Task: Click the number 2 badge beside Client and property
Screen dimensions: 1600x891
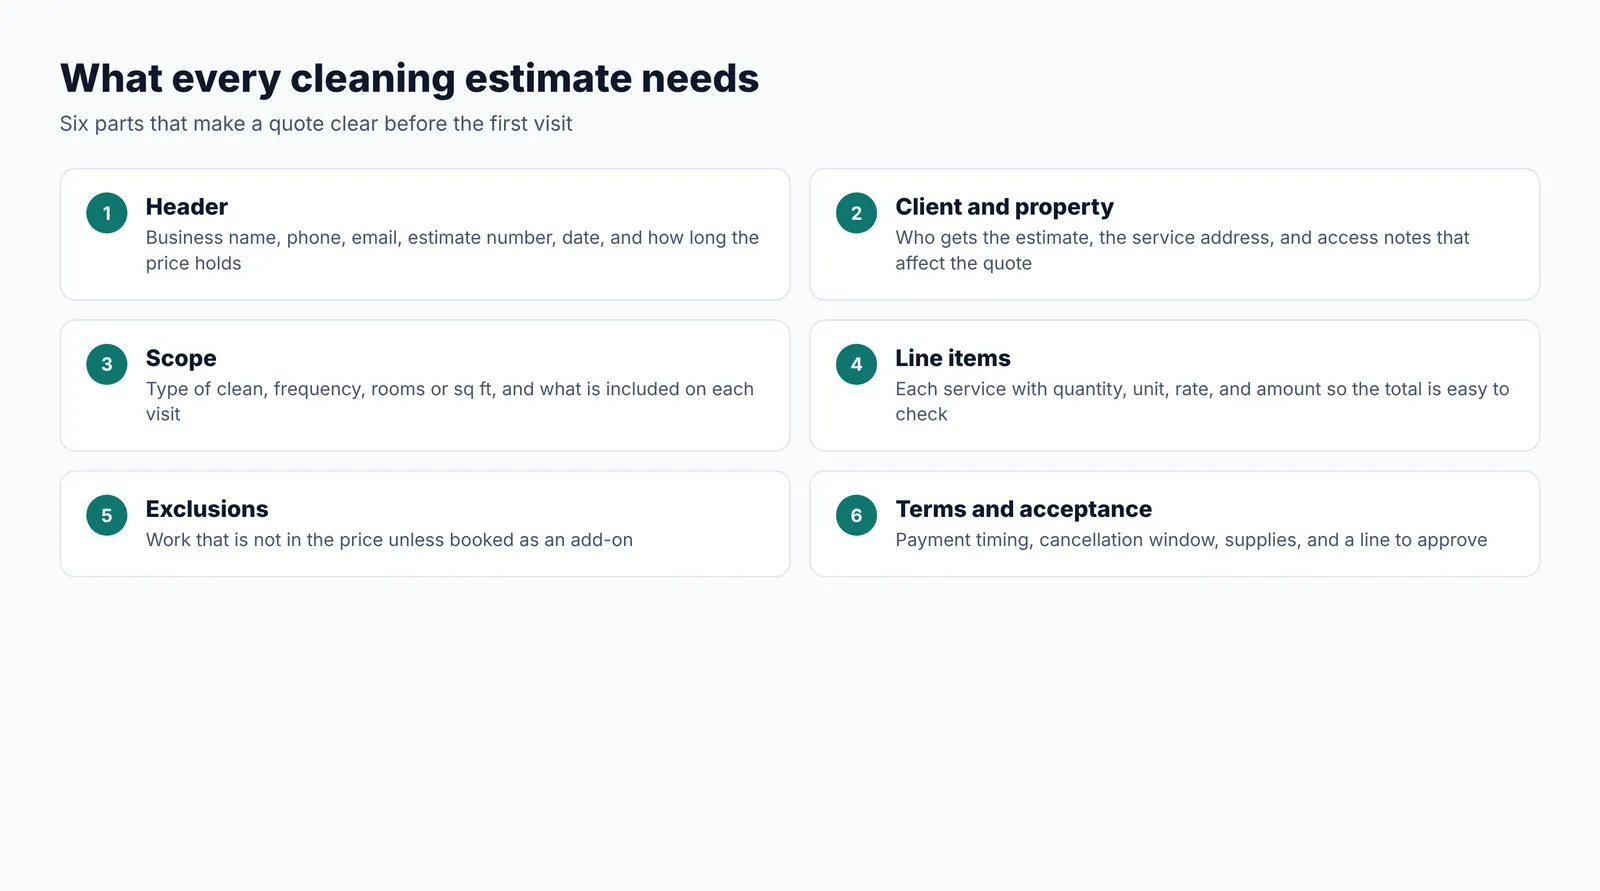Action: pos(856,213)
